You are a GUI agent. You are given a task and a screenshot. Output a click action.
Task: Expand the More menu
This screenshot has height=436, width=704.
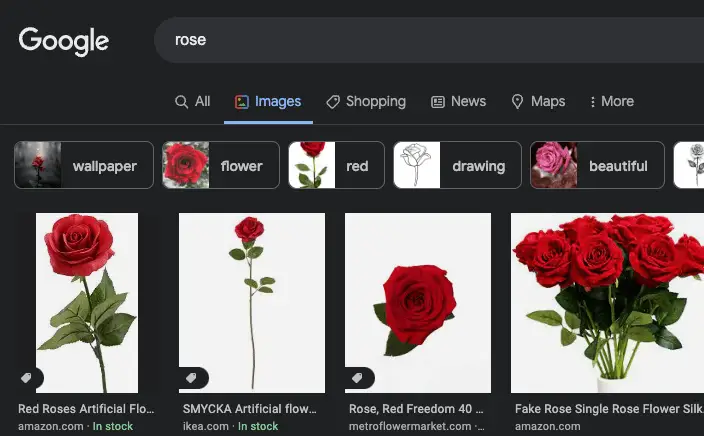point(612,101)
